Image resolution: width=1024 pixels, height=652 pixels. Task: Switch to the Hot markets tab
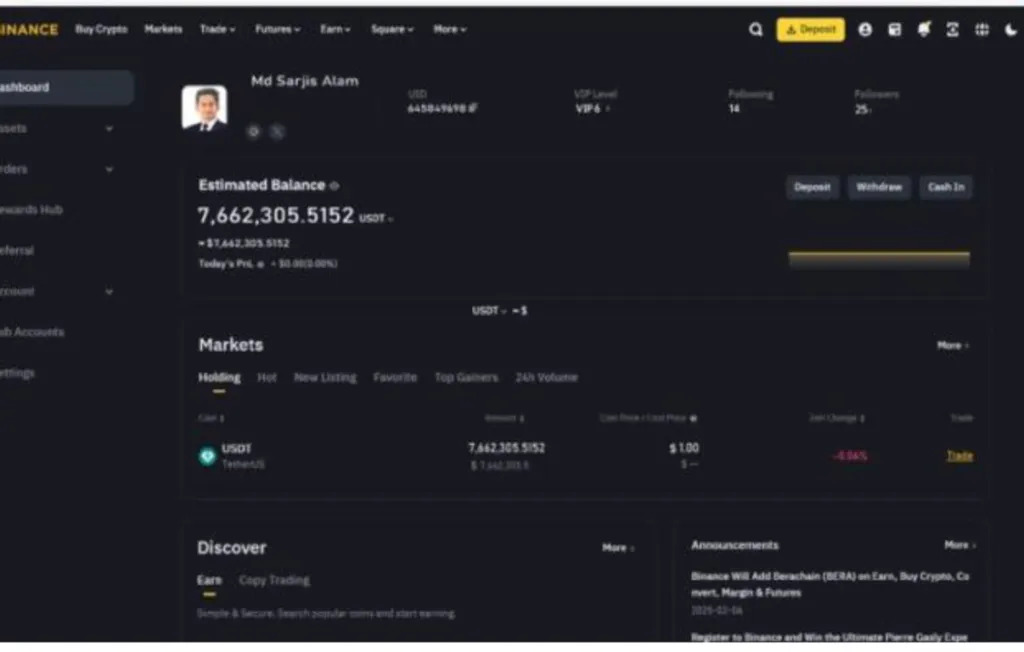click(x=267, y=378)
